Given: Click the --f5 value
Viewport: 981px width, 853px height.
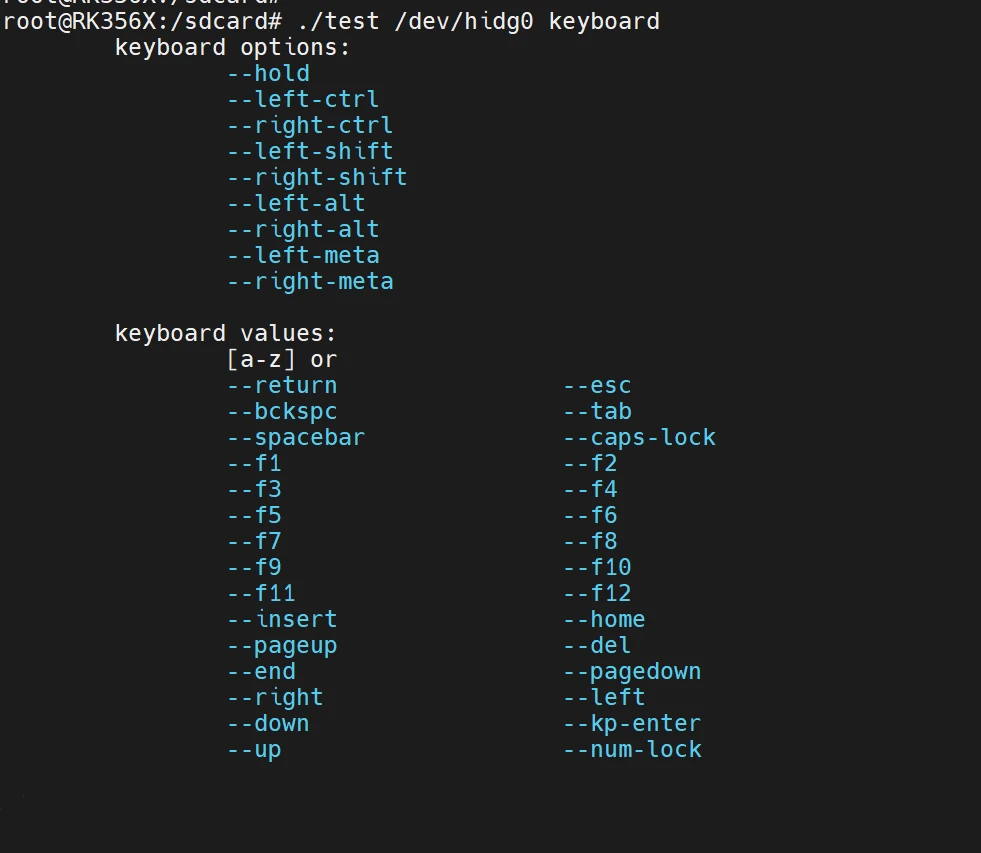Looking at the screenshot, I should point(254,516).
